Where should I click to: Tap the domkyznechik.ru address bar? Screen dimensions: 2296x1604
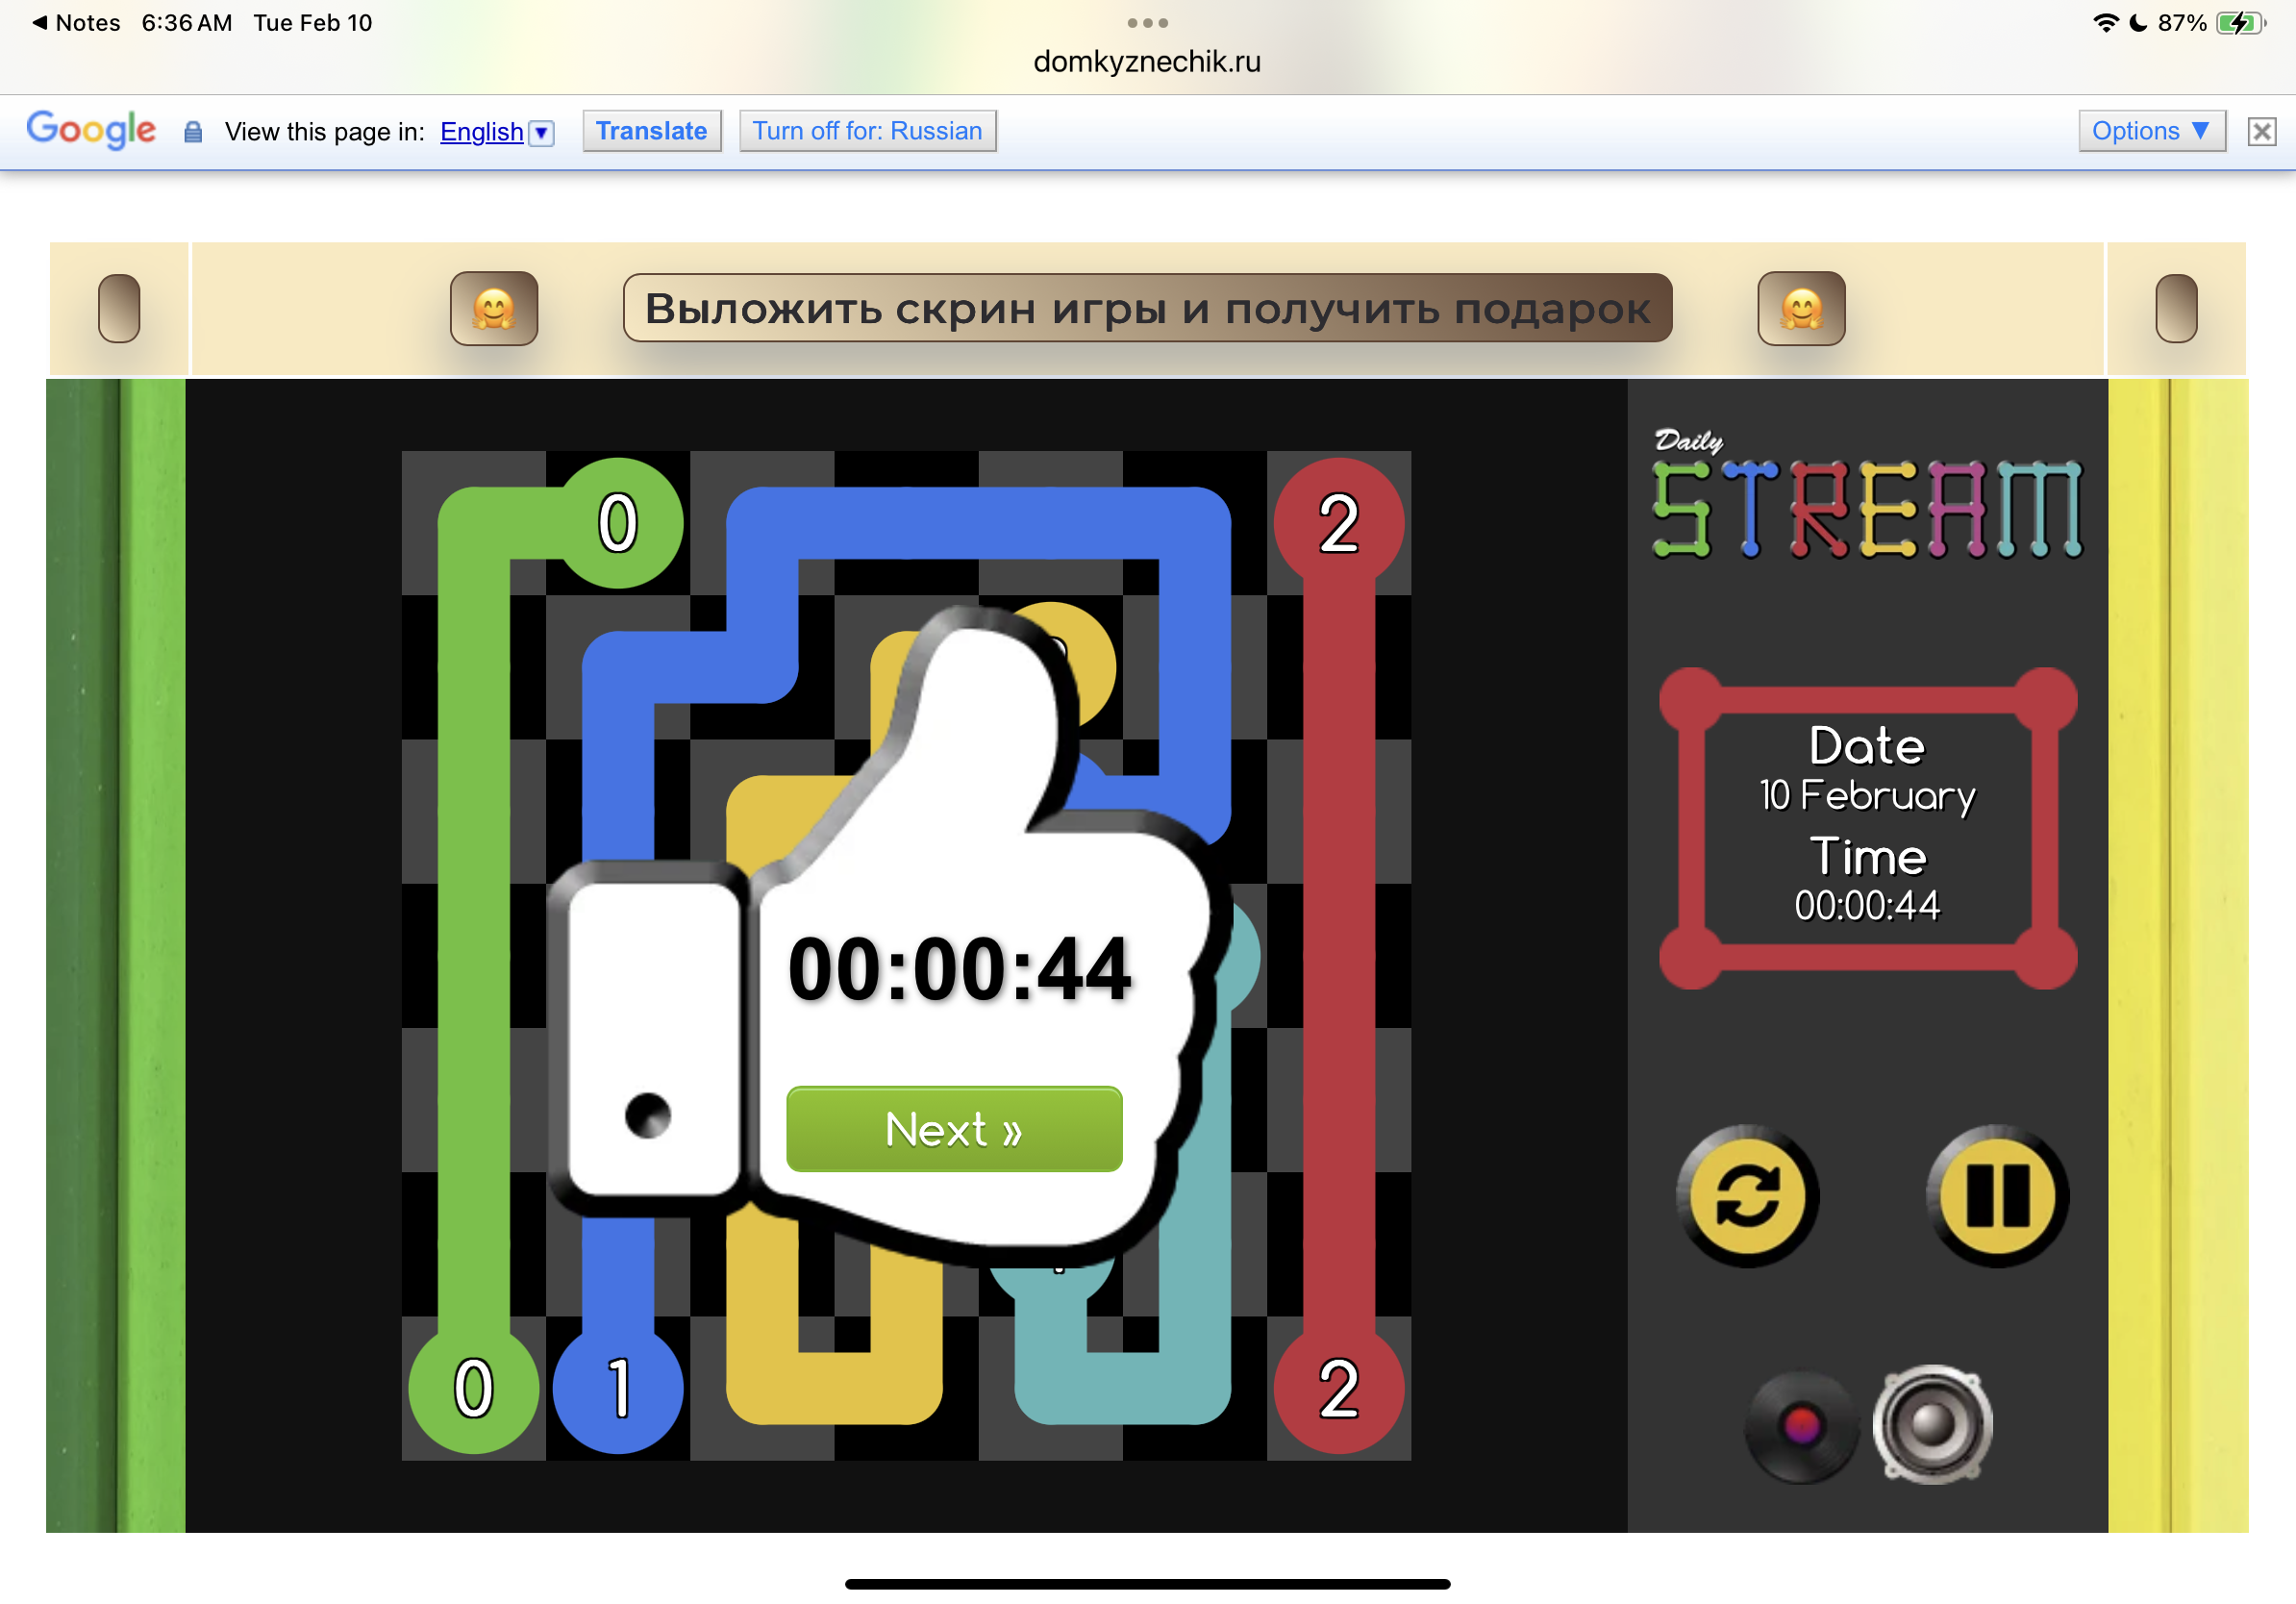[x=1146, y=62]
